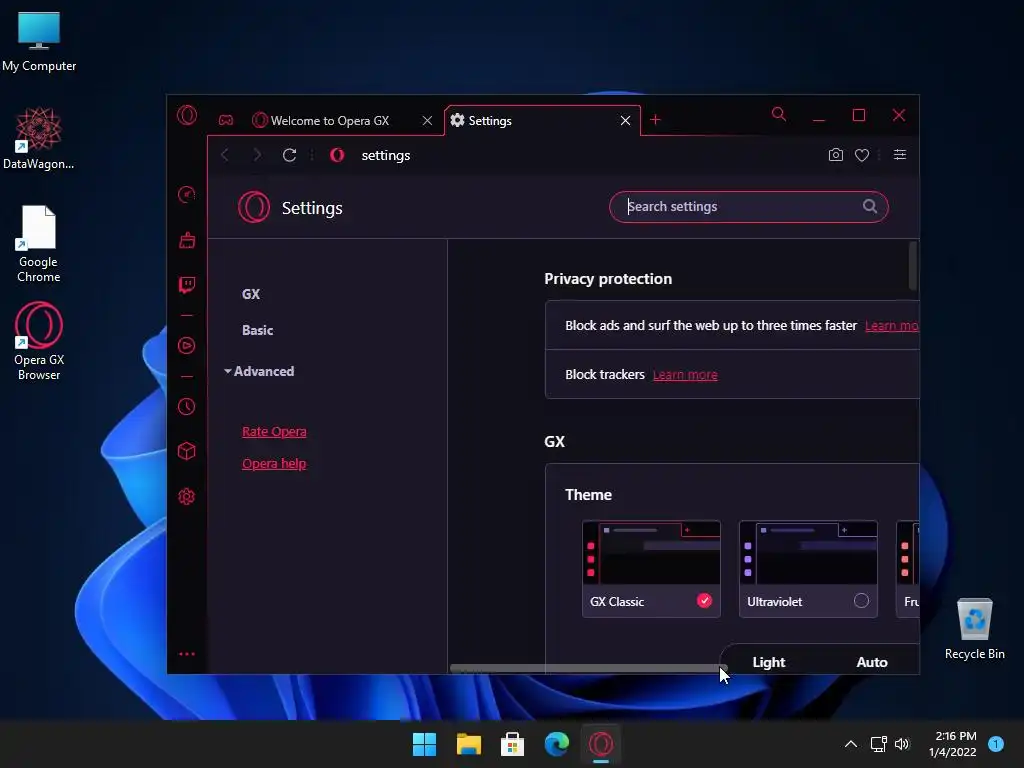The image size is (1024, 768).
Task: Click the search magnifier in Search settings
Action: click(870, 206)
